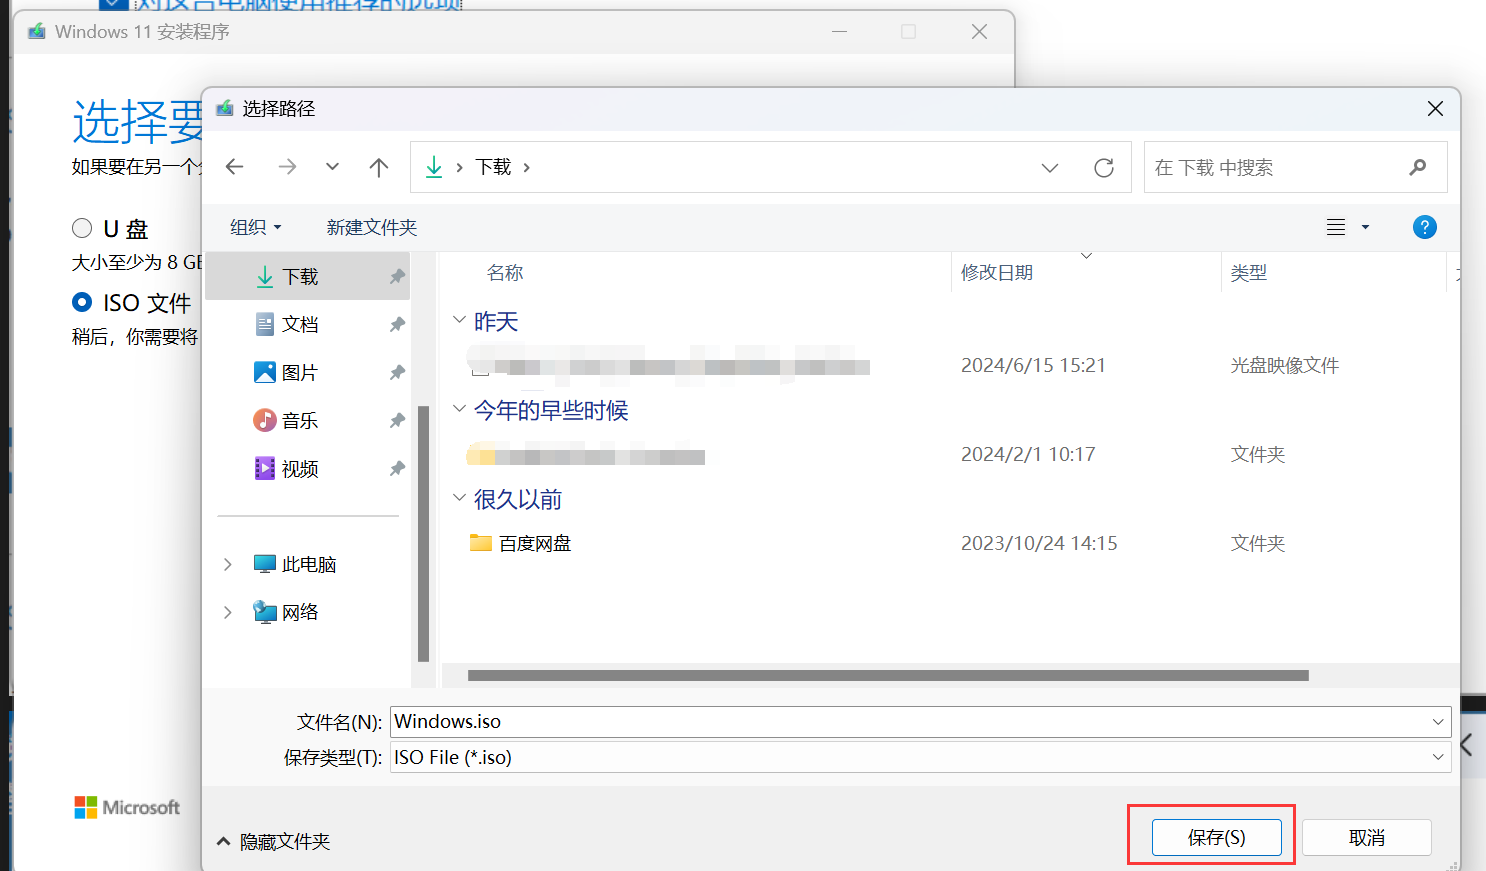Collapse the 很久以前 group
Image resolution: width=1486 pixels, height=871 pixels.
(459, 498)
